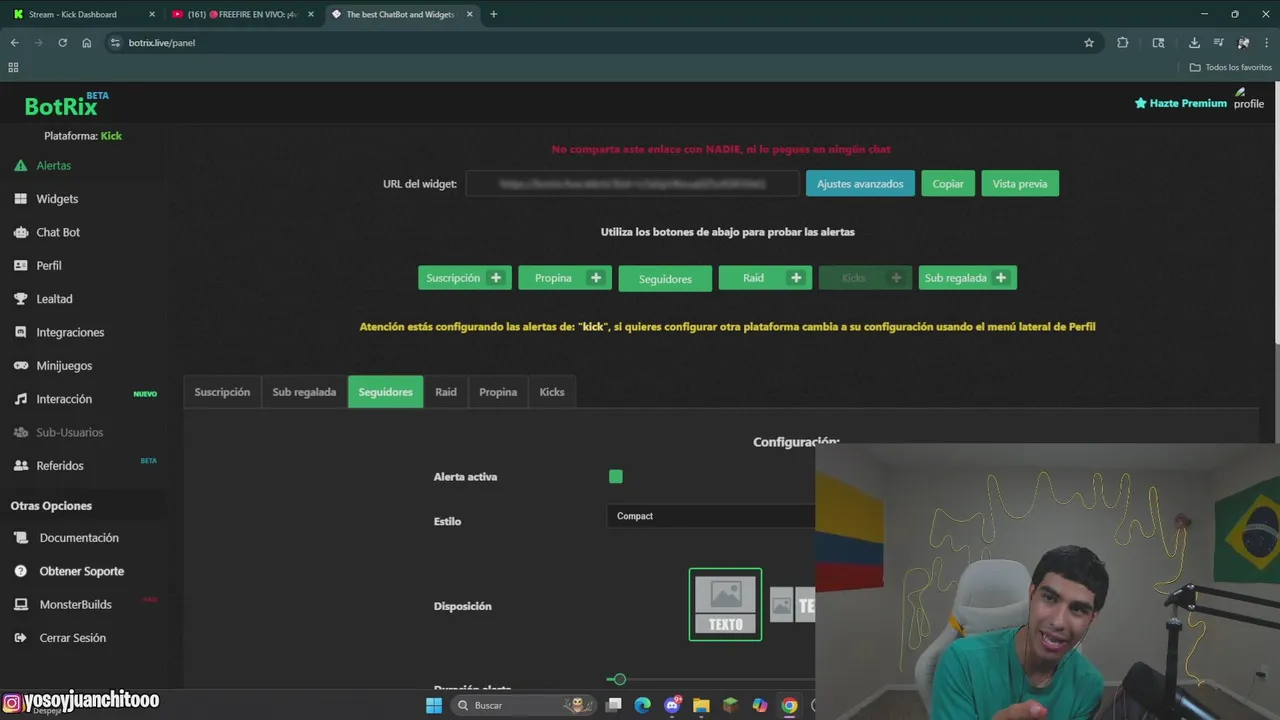Viewport: 1280px width, 720px height.
Task: Open the Estilo Compact dropdown
Action: tap(711, 516)
